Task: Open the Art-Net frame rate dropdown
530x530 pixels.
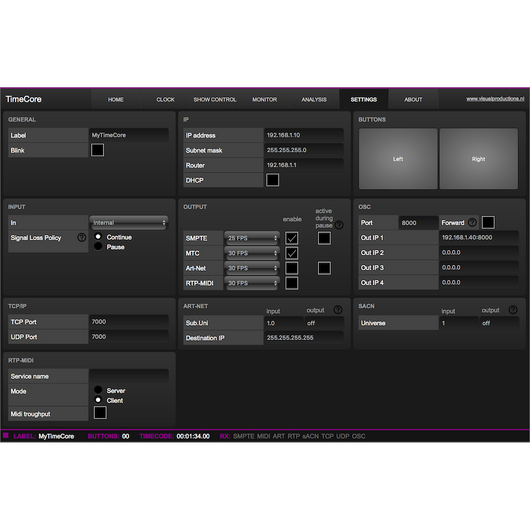Action: point(252,268)
